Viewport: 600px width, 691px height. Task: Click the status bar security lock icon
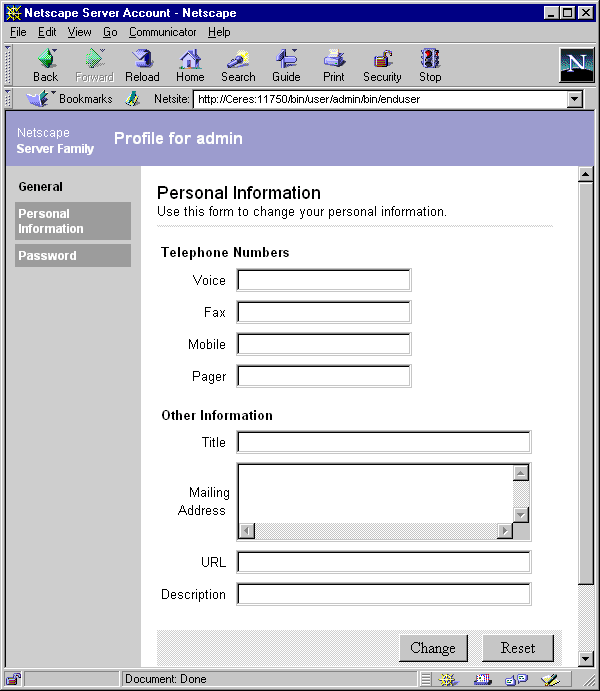coord(13,679)
